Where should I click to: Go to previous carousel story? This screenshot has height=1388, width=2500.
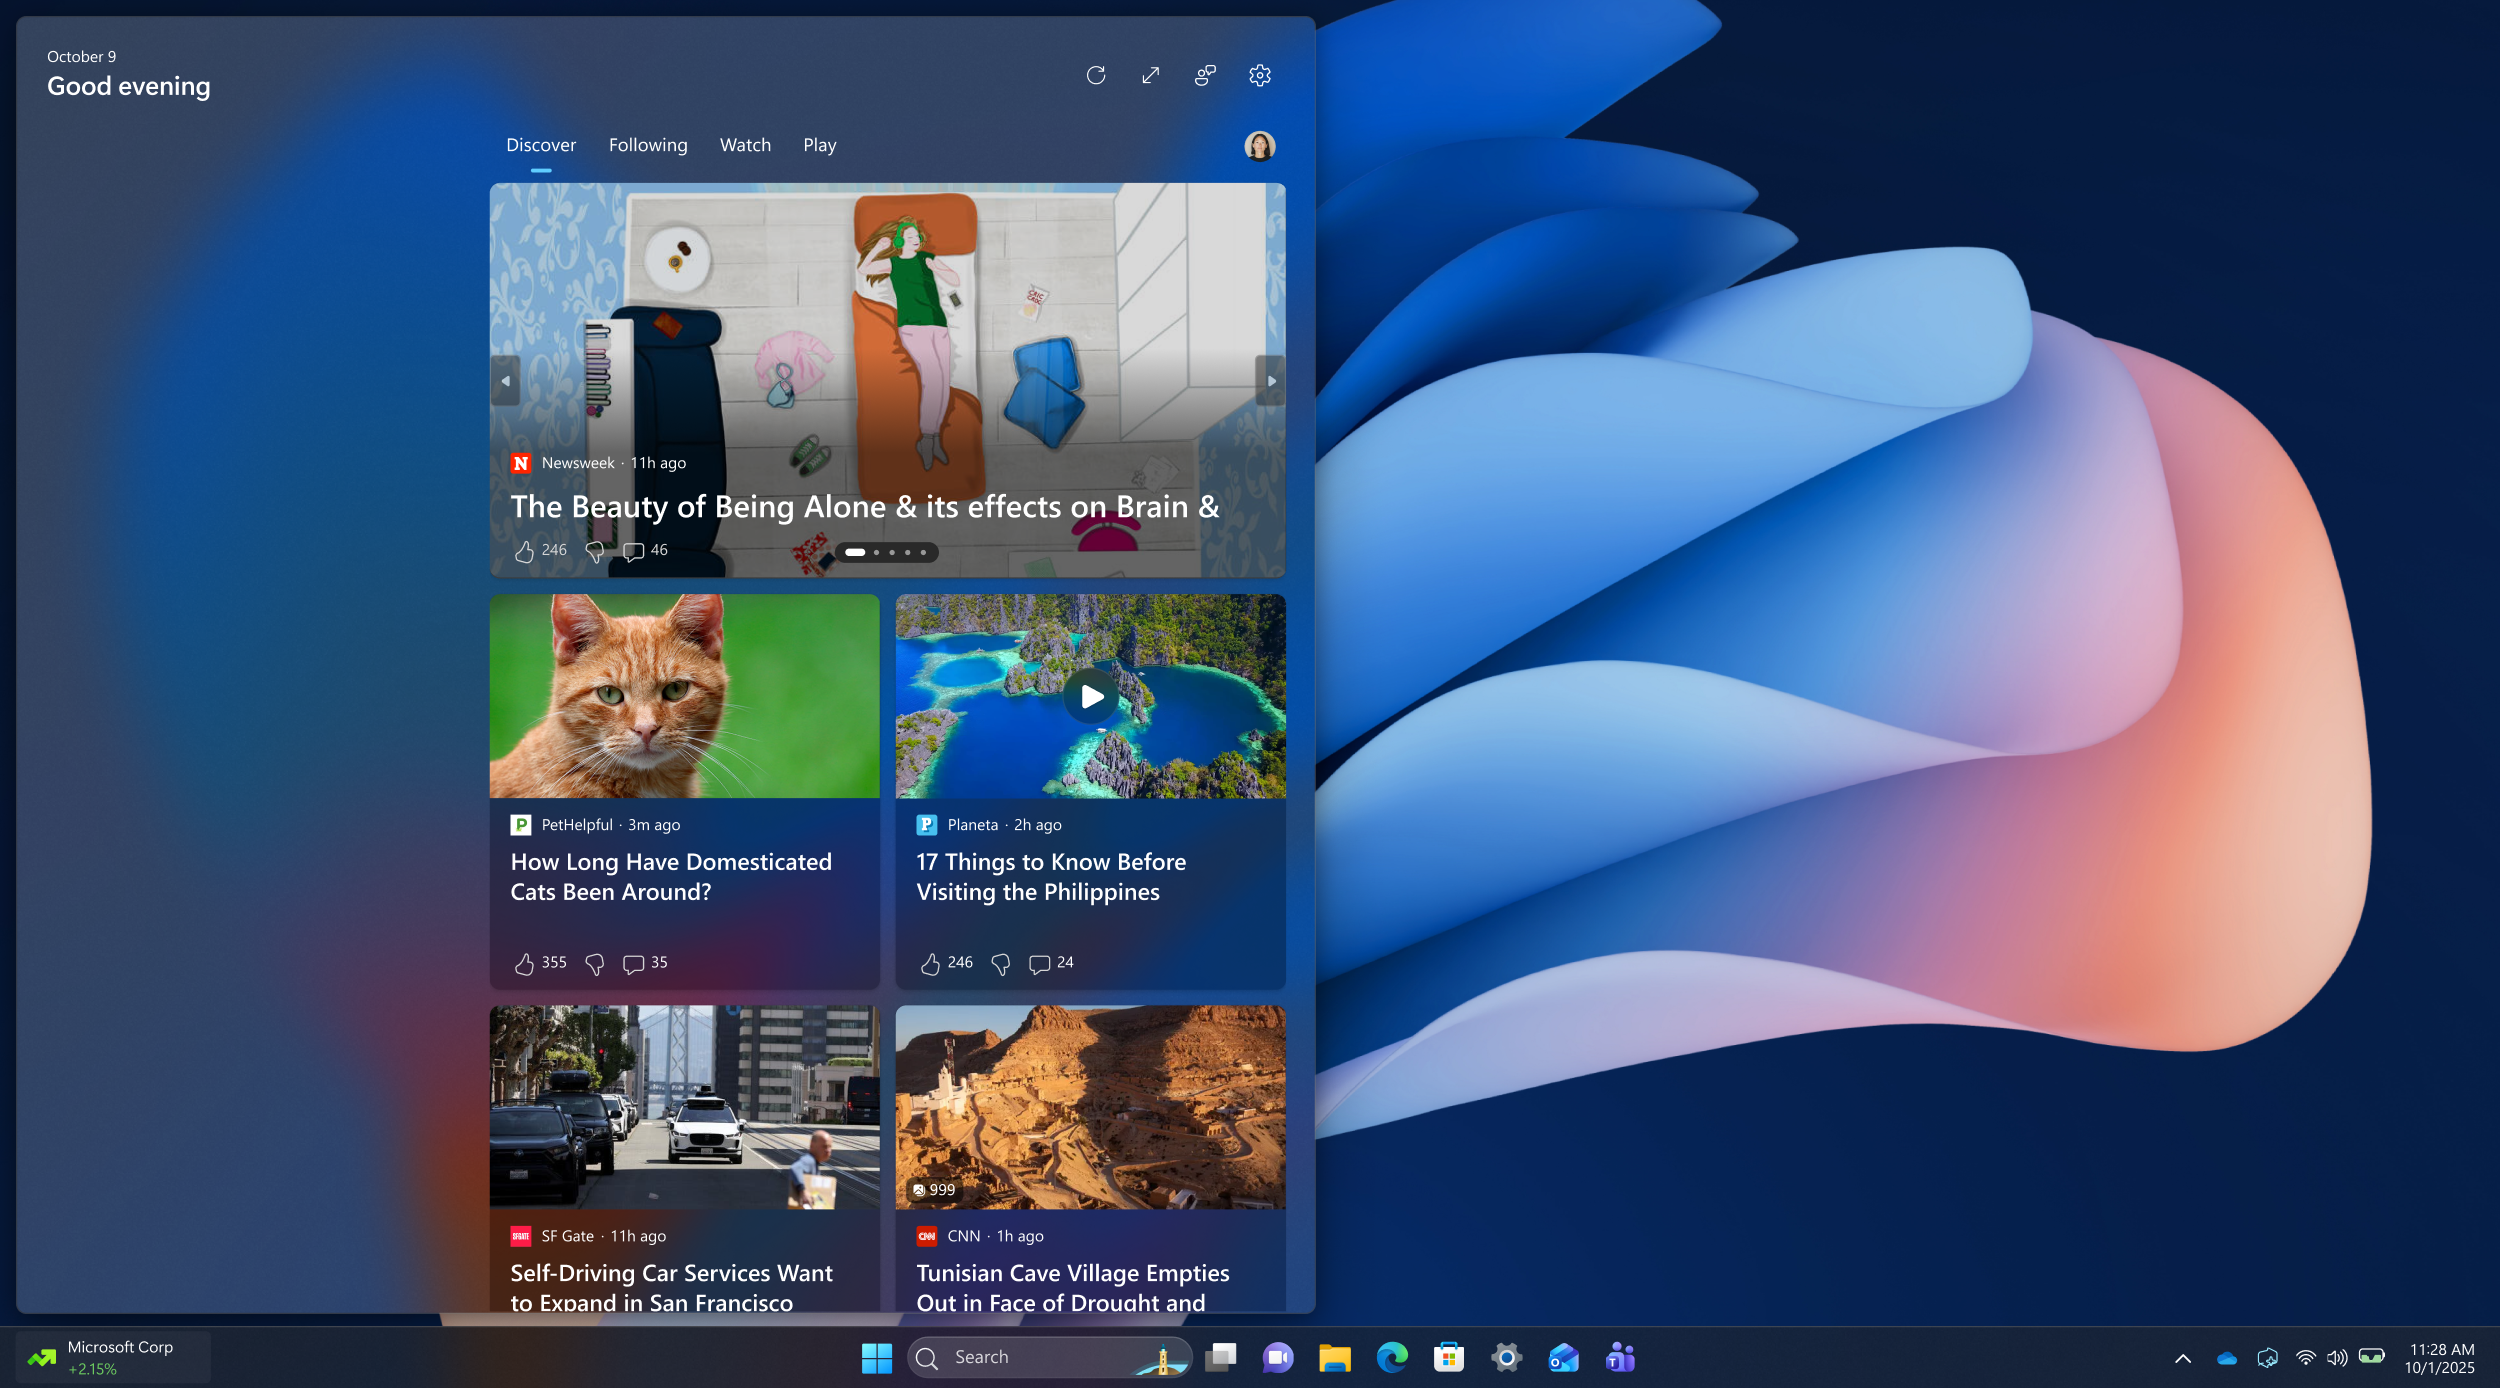click(x=505, y=381)
